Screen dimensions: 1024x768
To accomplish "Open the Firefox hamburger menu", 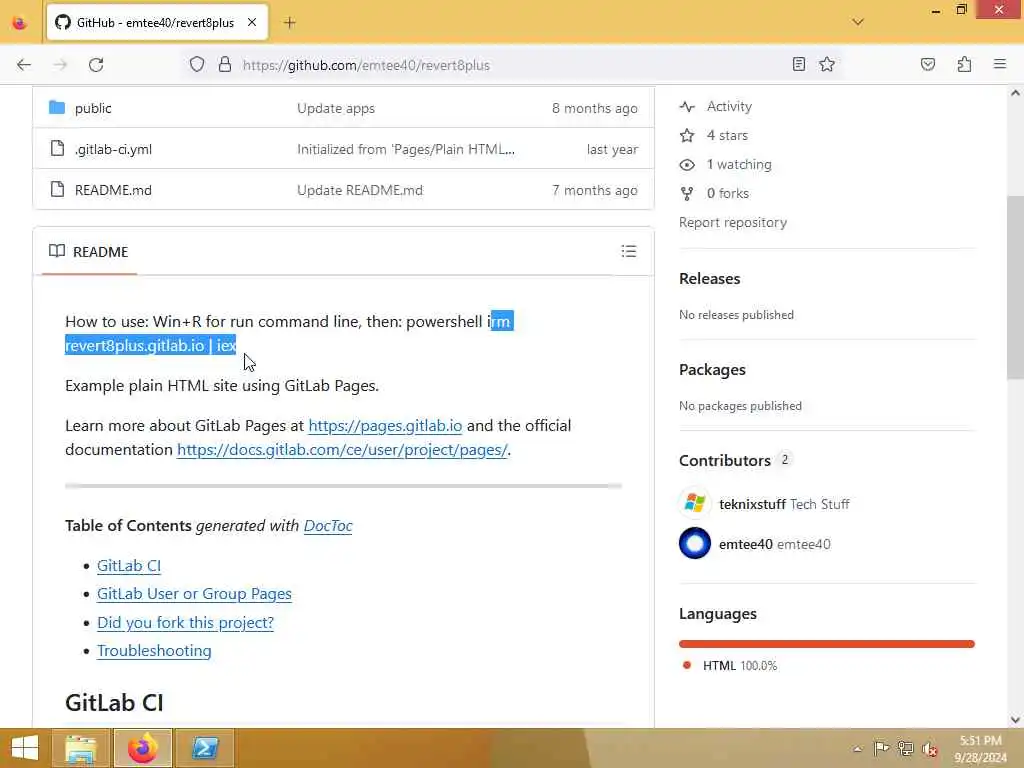I will 999,64.
